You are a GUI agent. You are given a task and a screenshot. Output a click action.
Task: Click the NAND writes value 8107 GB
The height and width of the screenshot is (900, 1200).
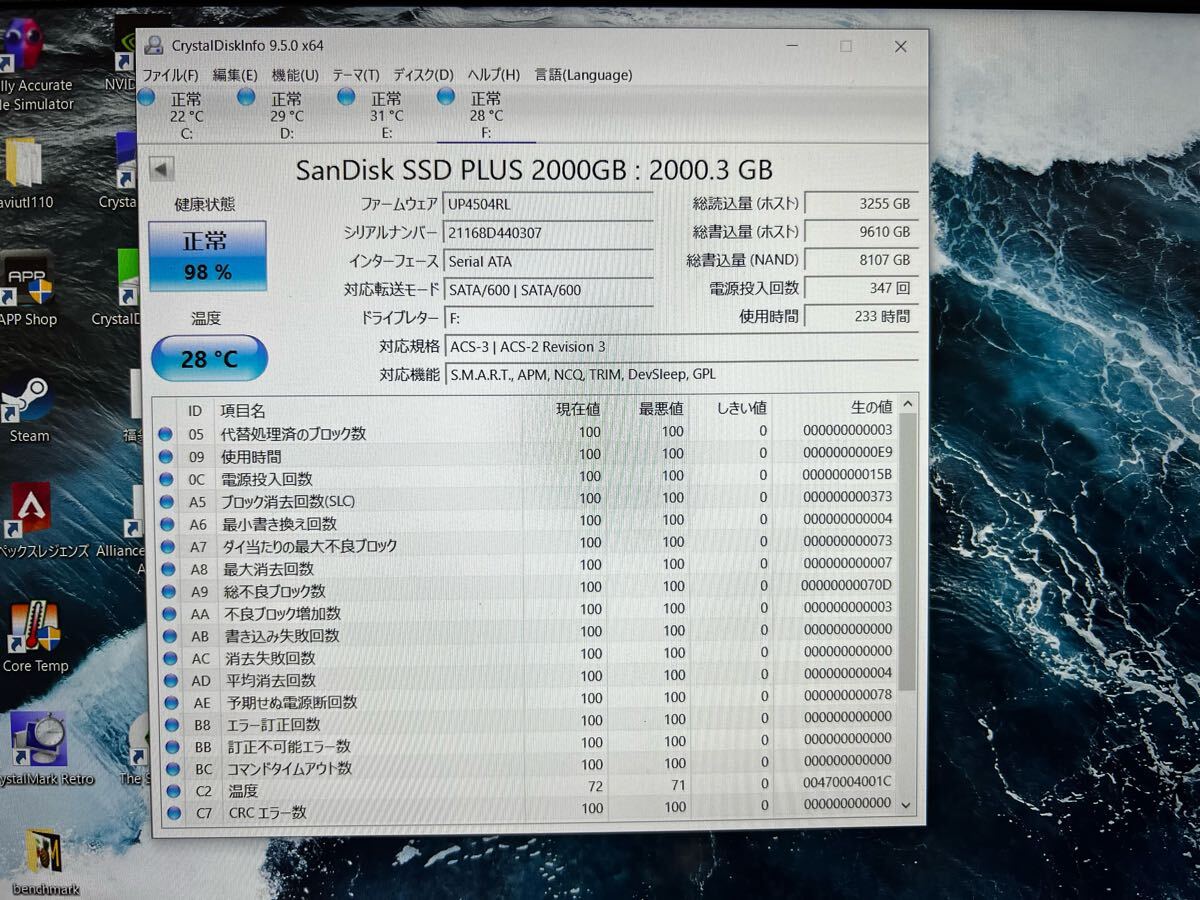click(x=861, y=260)
